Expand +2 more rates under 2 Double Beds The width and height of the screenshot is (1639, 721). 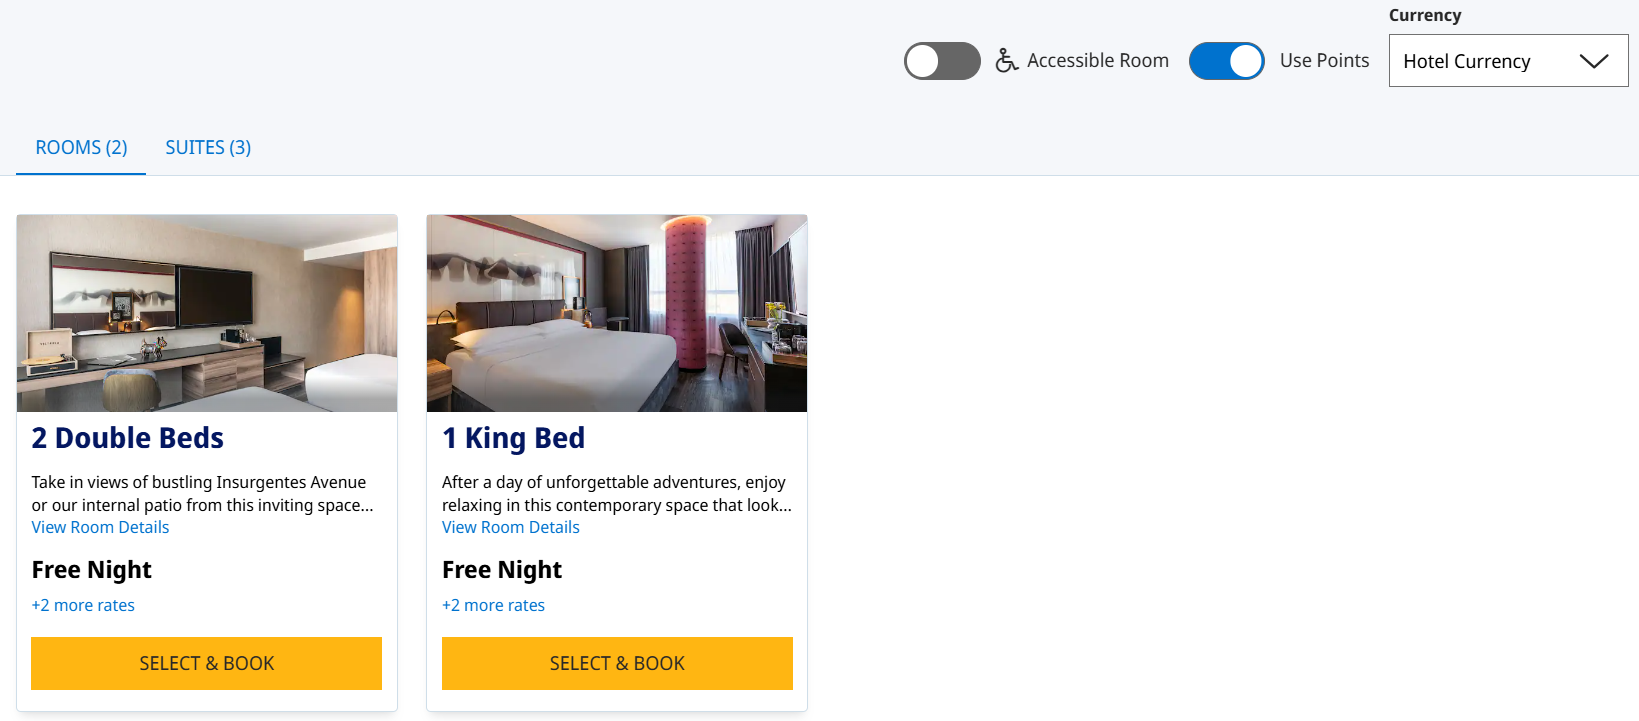point(83,604)
